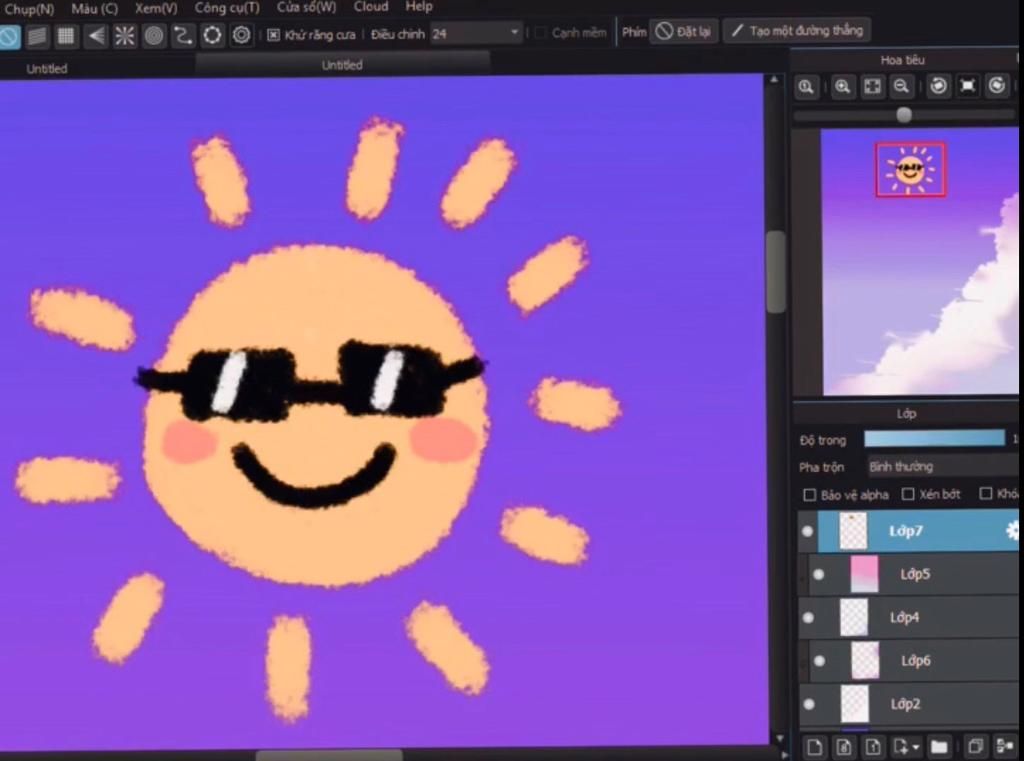The image size is (1024, 761).
Task: Click the canvas vertical scrollbar
Action: coord(775,273)
